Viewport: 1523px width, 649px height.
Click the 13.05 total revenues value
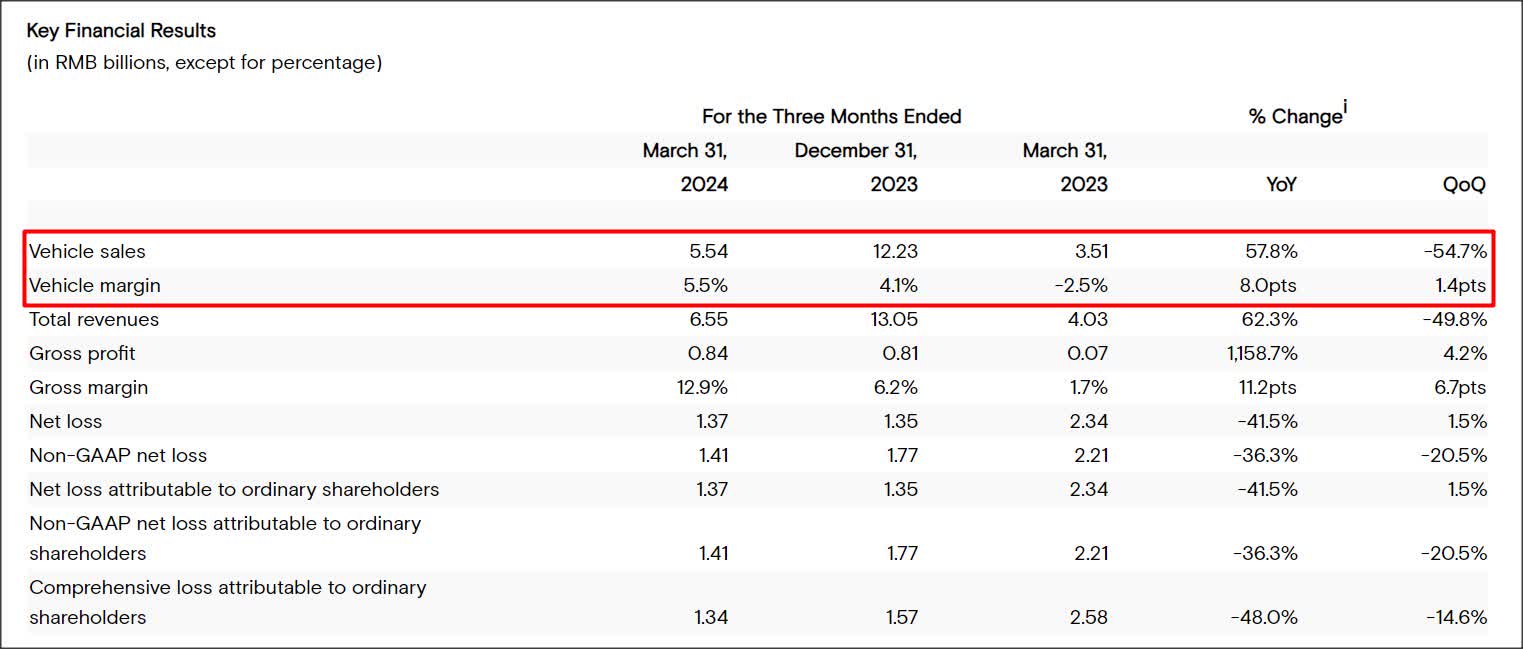tap(894, 319)
